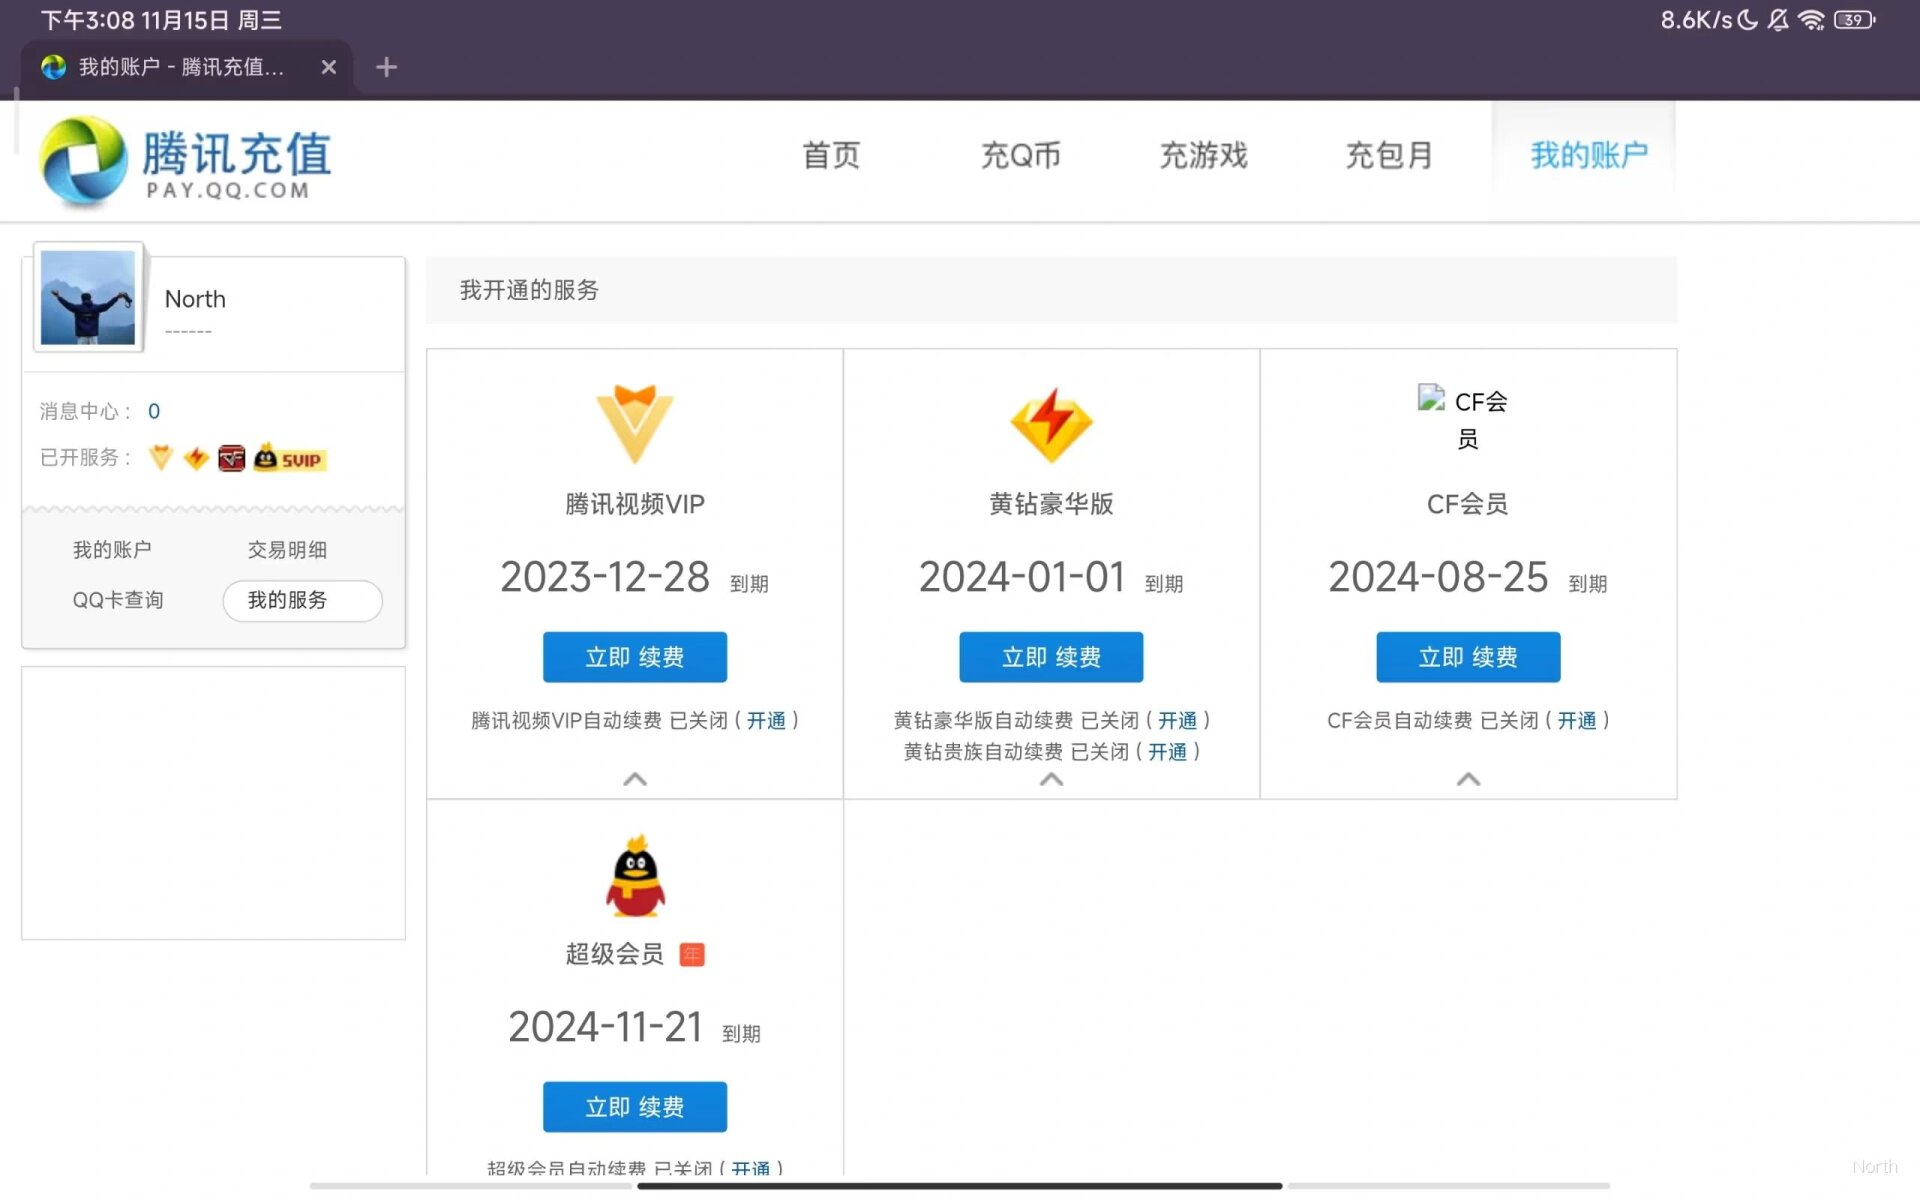Image resolution: width=1920 pixels, height=1200 pixels.
Task: Click the Tencent Video VIP service icon
Action: point(635,424)
